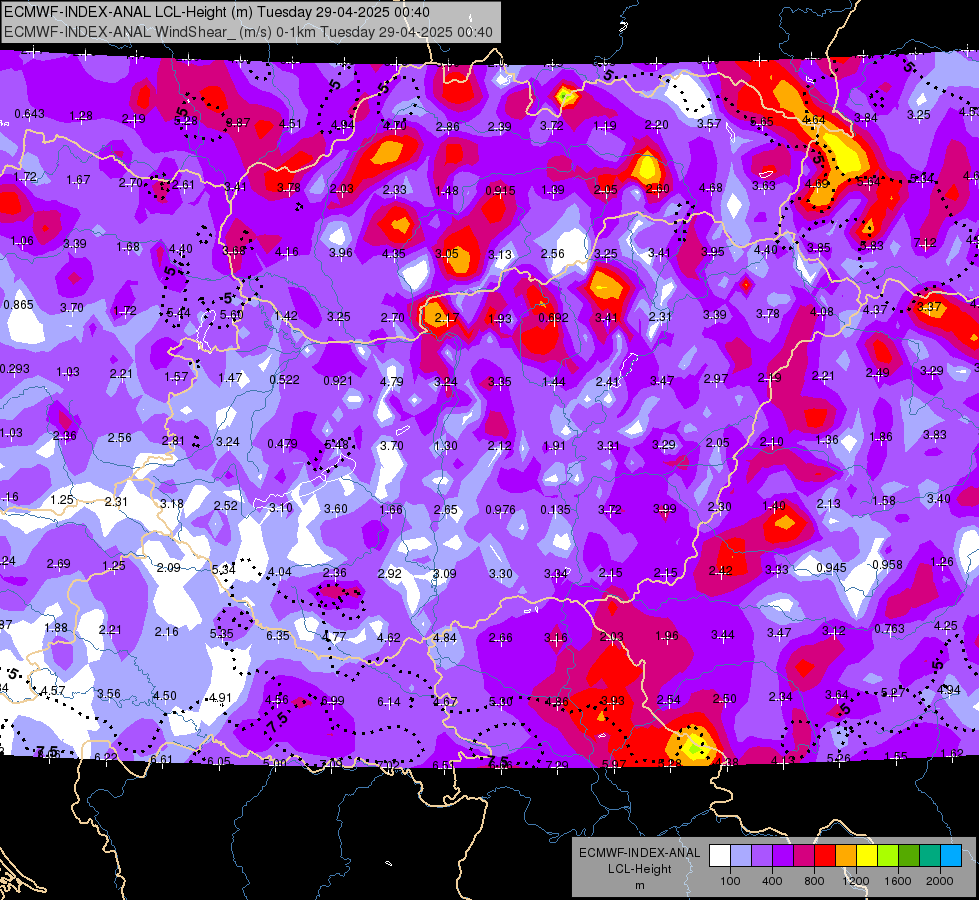Click the wind shear value 6.99
The image size is (979, 900).
[332, 701]
